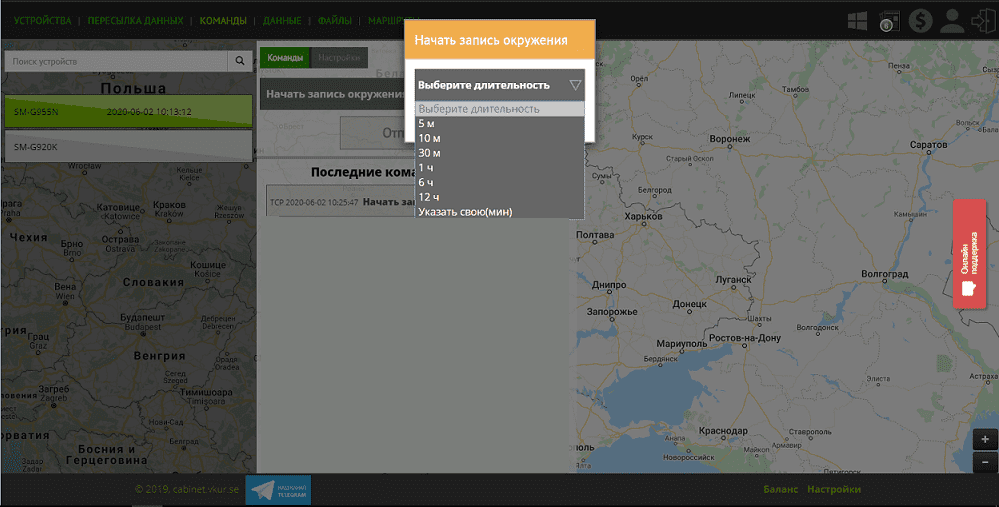
Task: Select the 1 ч duration option
Action: pyautogui.click(x=427, y=168)
